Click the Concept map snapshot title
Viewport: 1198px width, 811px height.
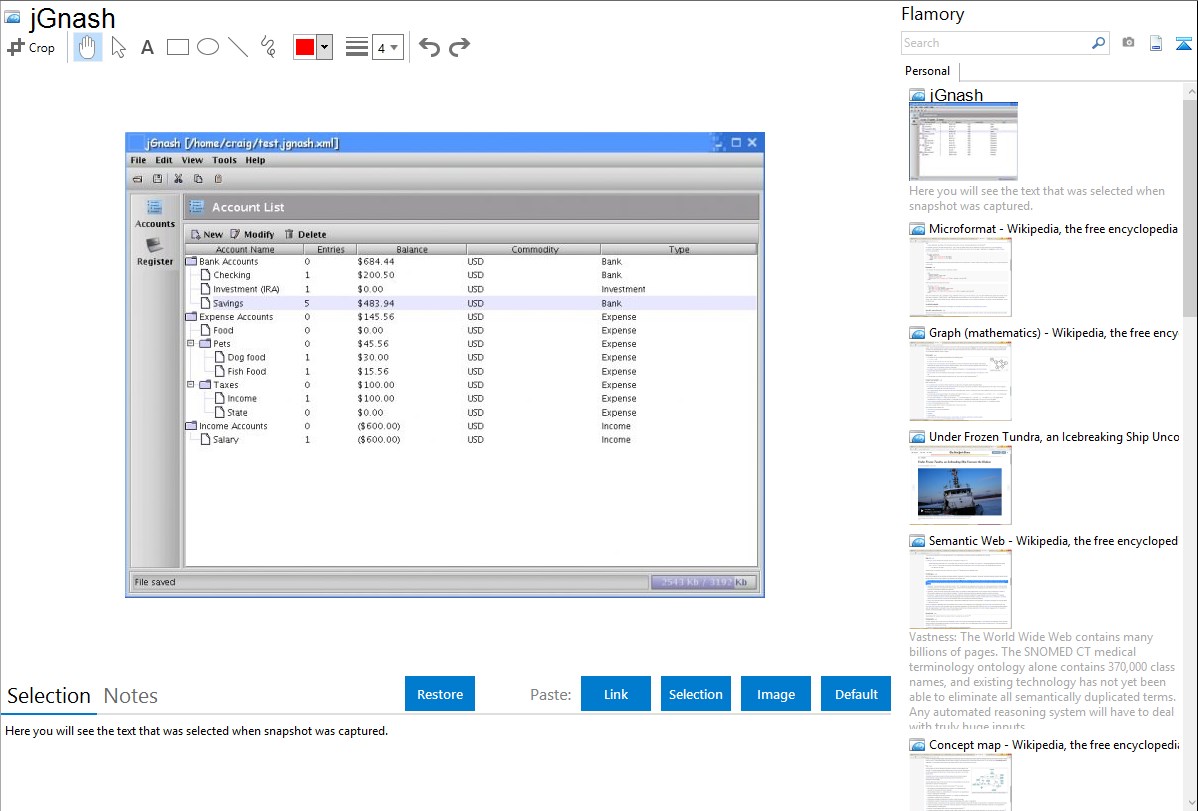pyautogui.click(x=1054, y=744)
